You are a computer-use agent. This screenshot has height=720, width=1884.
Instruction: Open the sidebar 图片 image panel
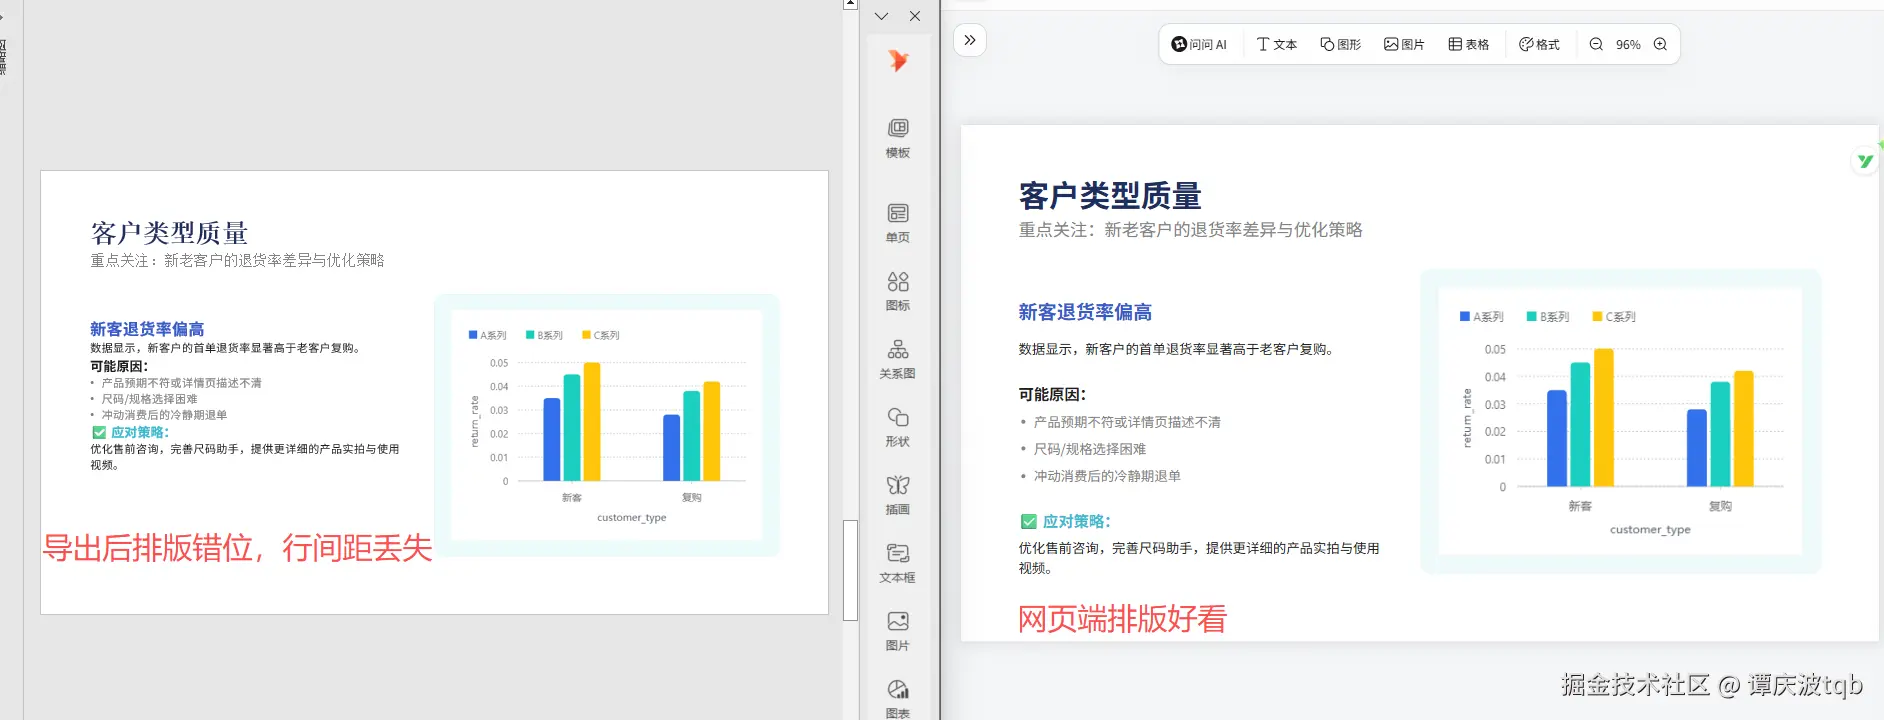tap(898, 631)
